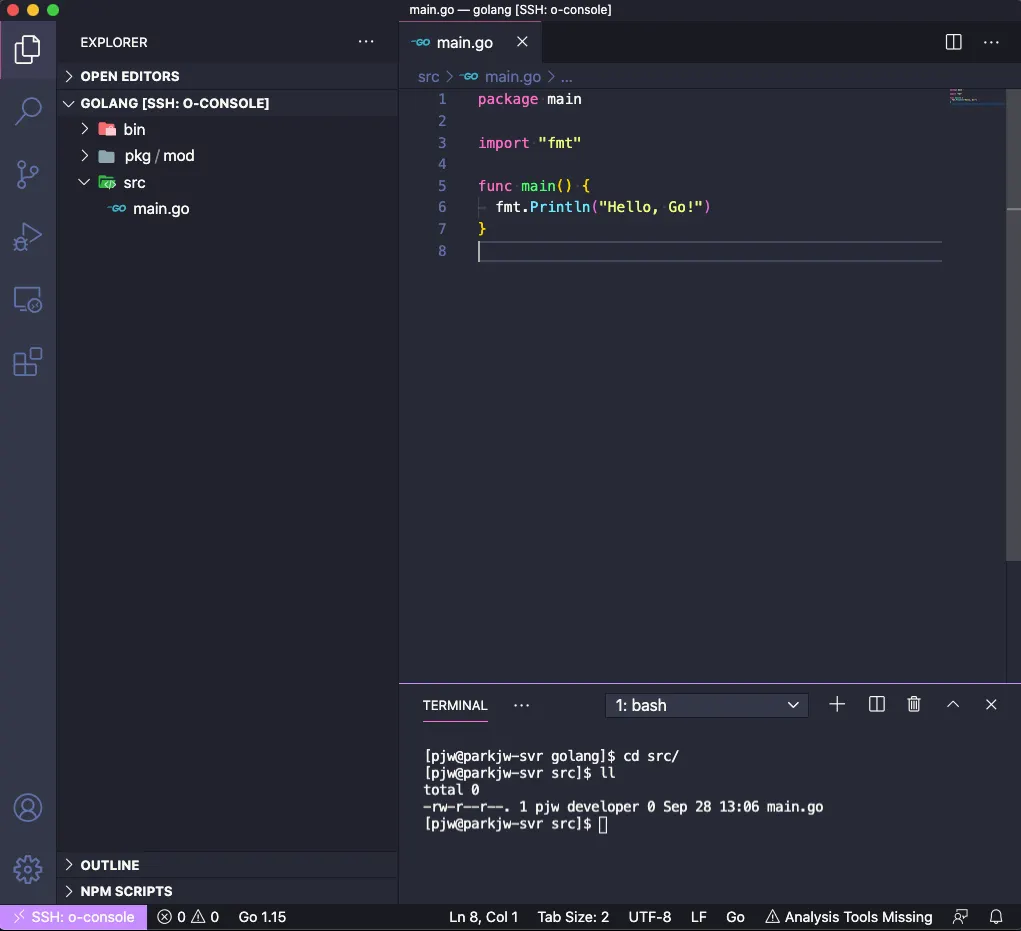Open the Explorer view in activity bar
1021x931 pixels.
(x=27, y=49)
